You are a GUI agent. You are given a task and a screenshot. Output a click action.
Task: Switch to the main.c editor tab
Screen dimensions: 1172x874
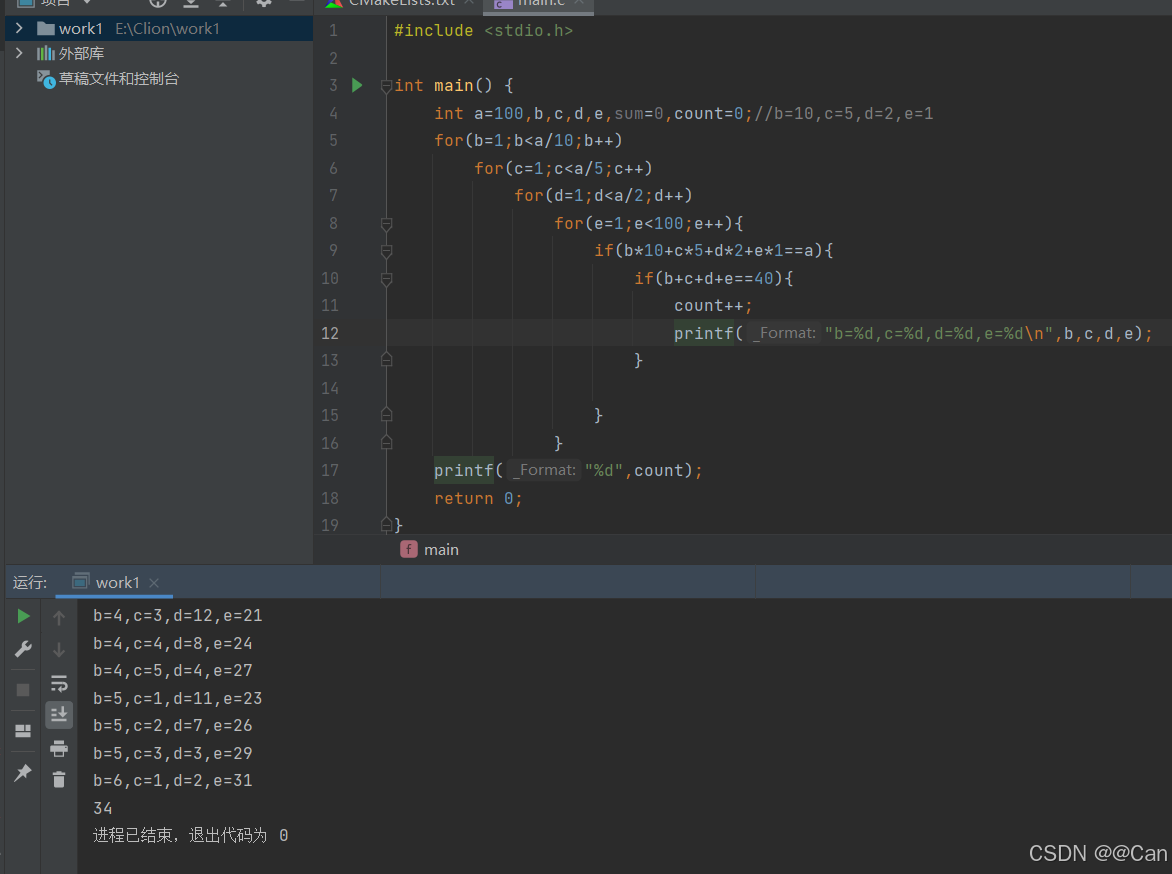tap(540, 4)
